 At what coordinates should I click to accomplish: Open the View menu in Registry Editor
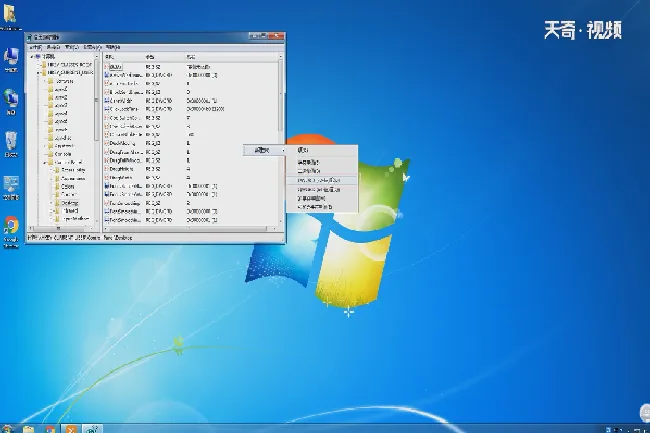[71, 47]
